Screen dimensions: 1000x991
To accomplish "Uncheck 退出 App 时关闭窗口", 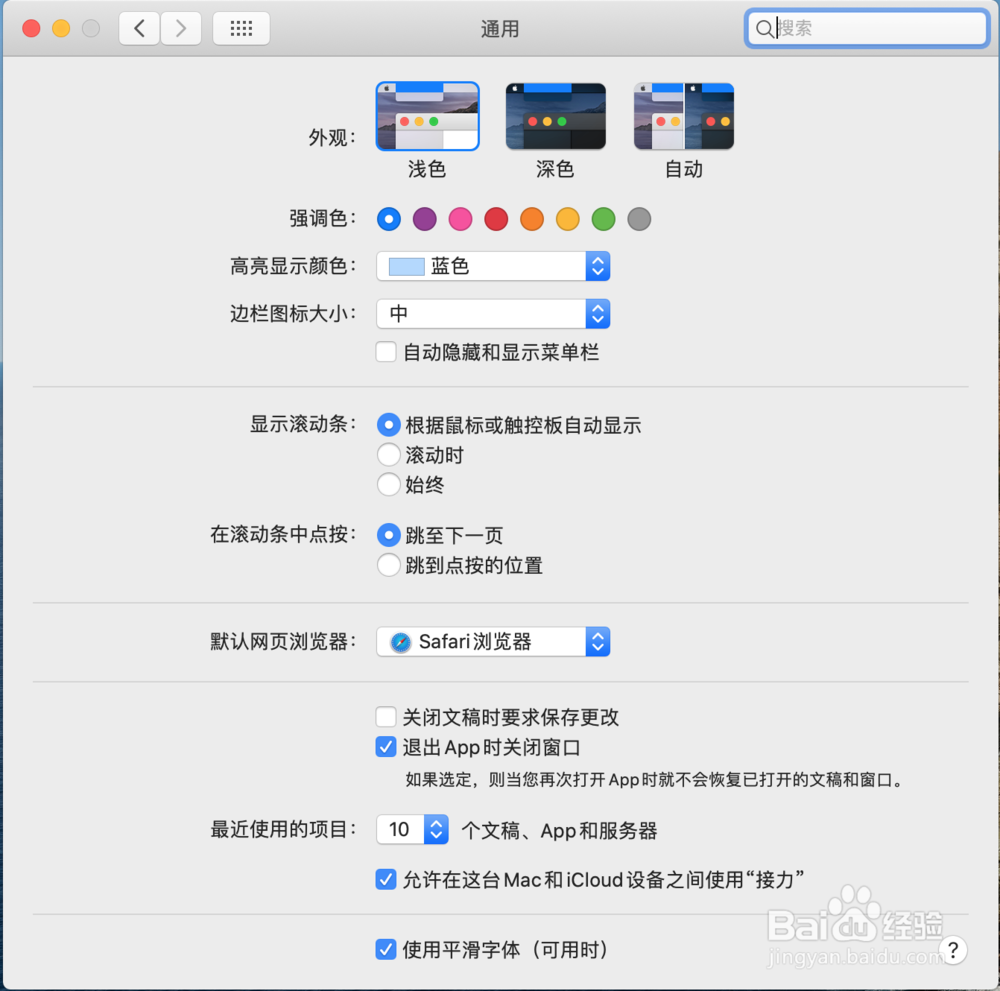I will pyautogui.click(x=386, y=747).
